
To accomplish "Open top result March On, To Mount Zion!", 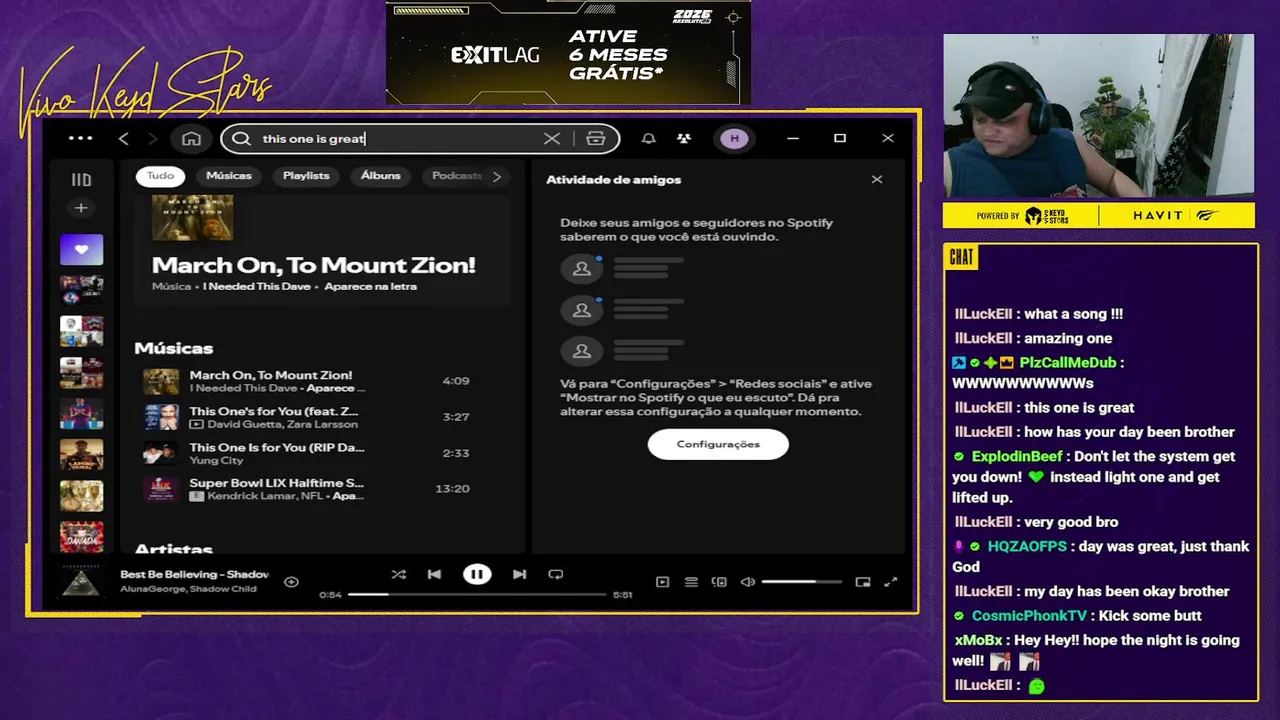I will [x=314, y=265].
